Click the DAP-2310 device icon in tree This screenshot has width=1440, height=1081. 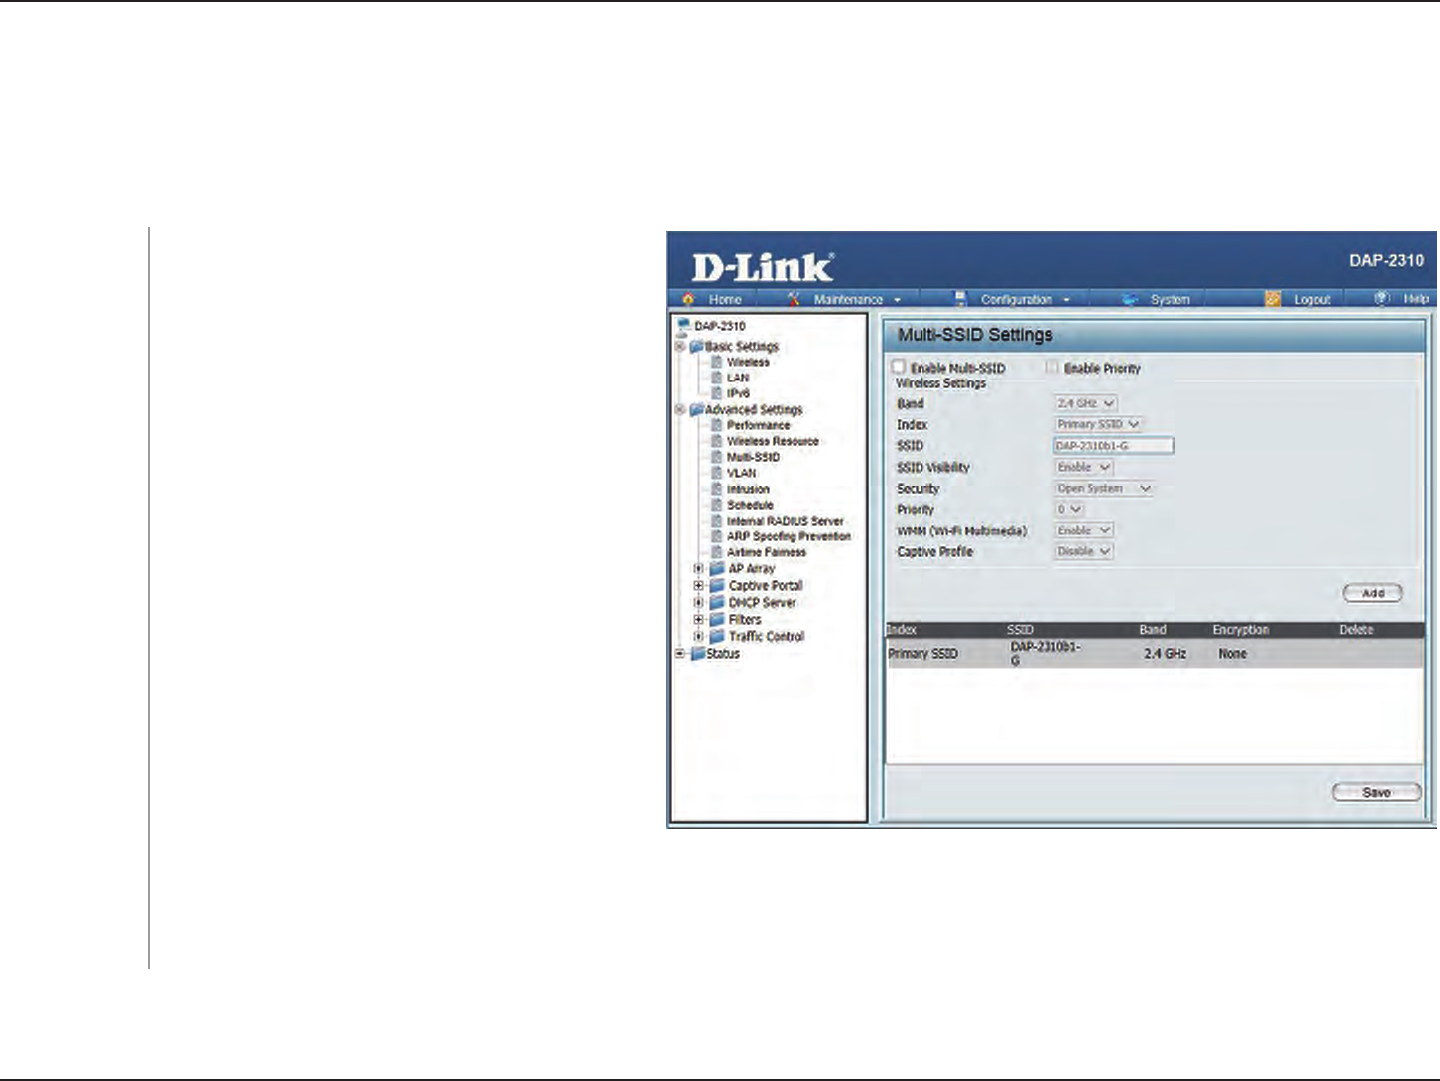pos(684,325)
